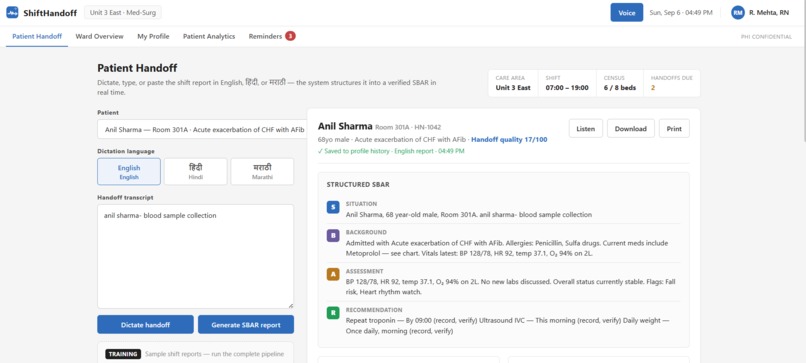Select English dictation language
The height and width of the screenshot is (363, 806).
129,172
